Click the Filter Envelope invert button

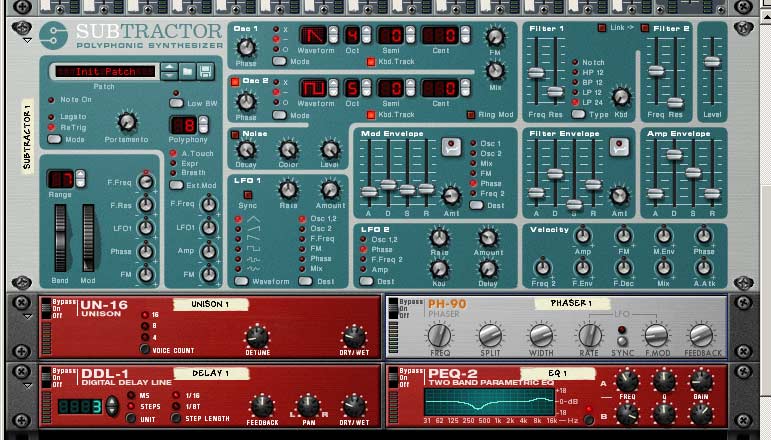[x=619, y=147]
